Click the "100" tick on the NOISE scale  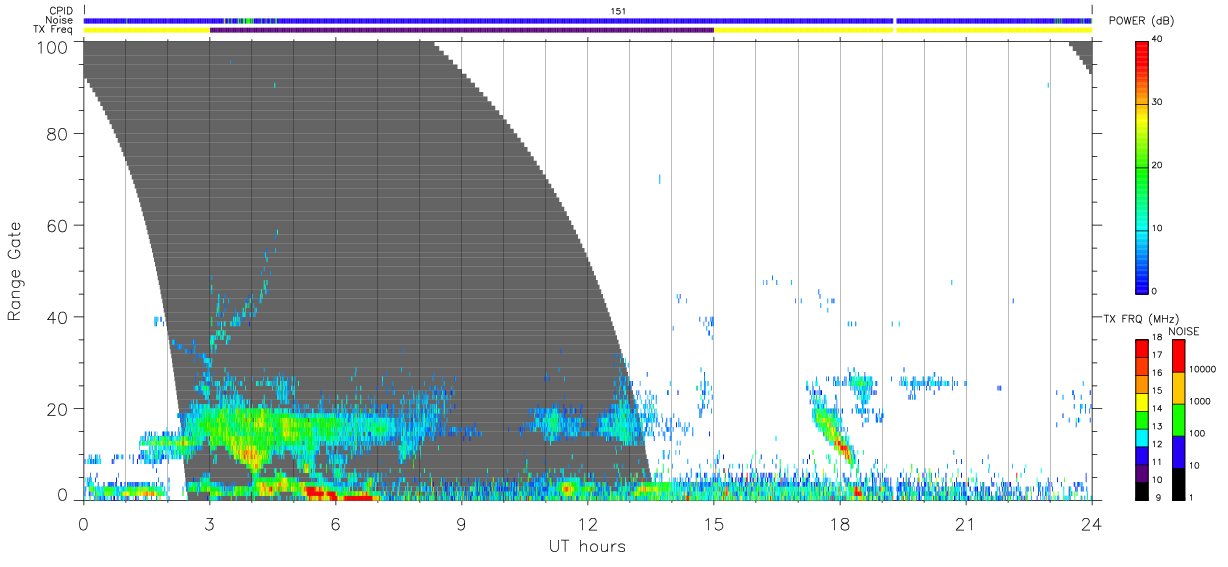click(1199, 433)
